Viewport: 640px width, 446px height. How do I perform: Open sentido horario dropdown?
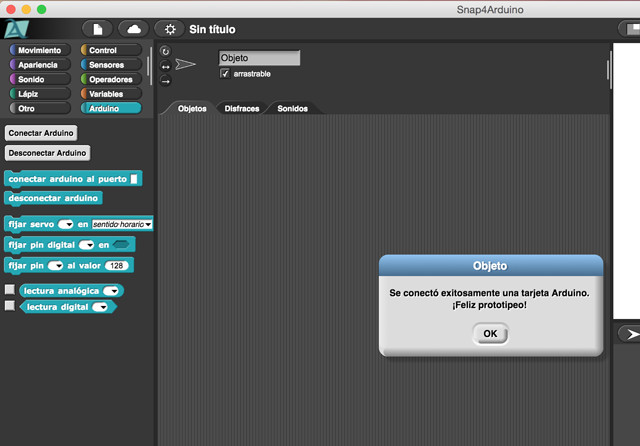[x=122, y=224]
